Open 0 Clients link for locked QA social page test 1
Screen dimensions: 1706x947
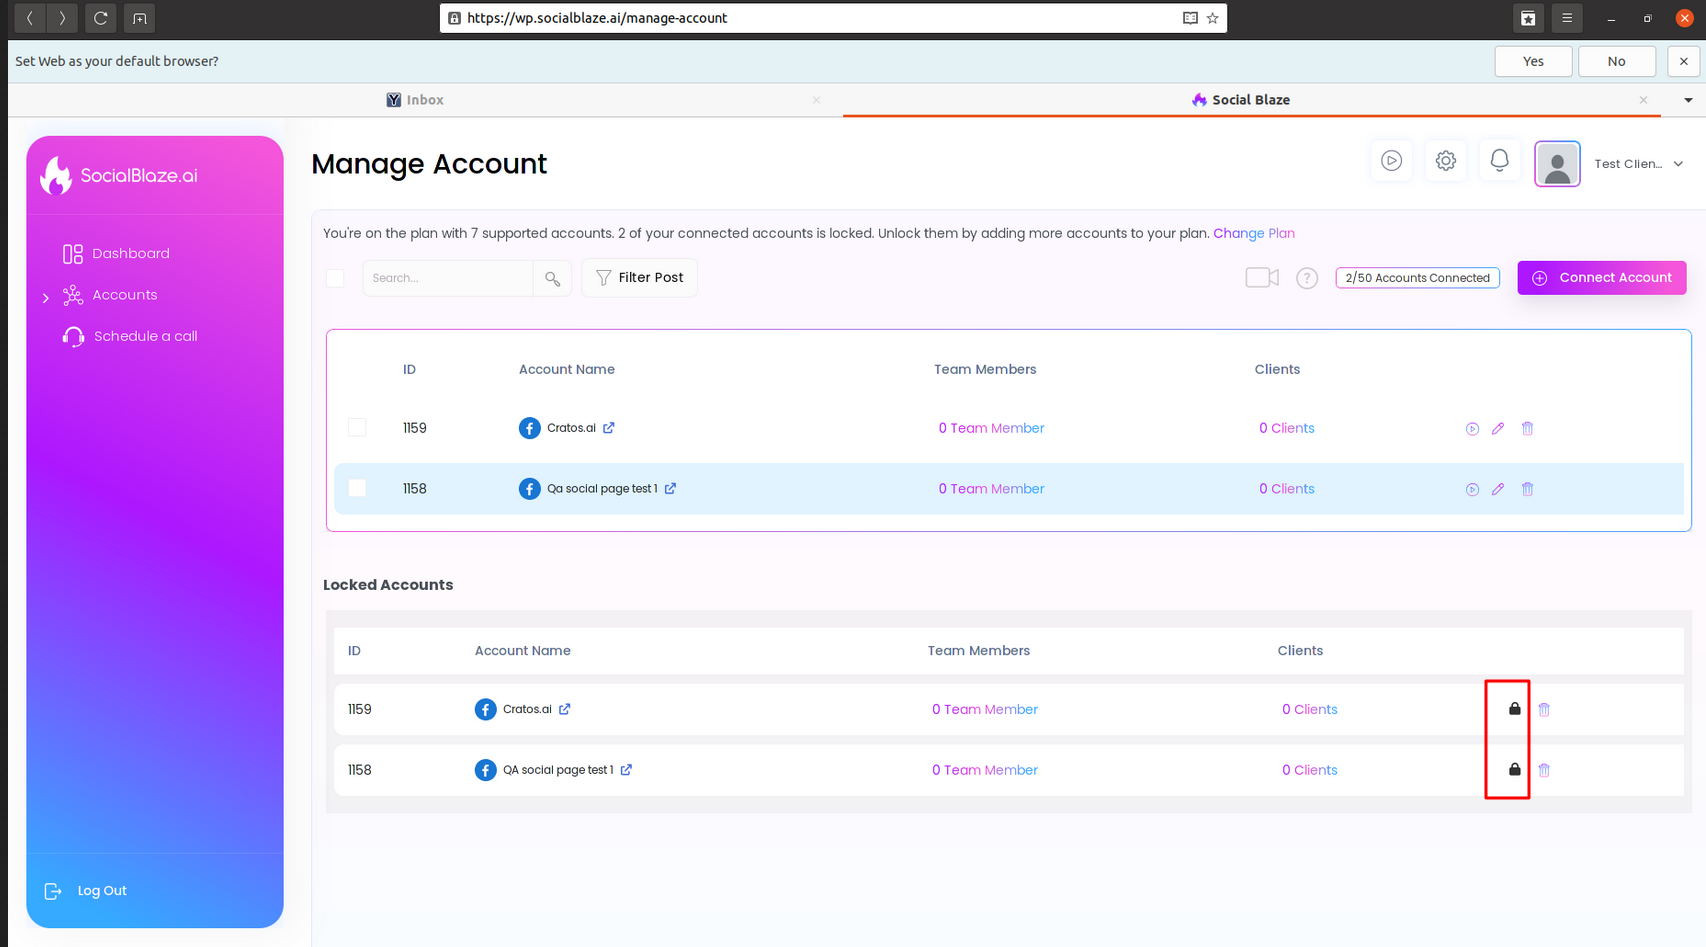[1310, 770]
